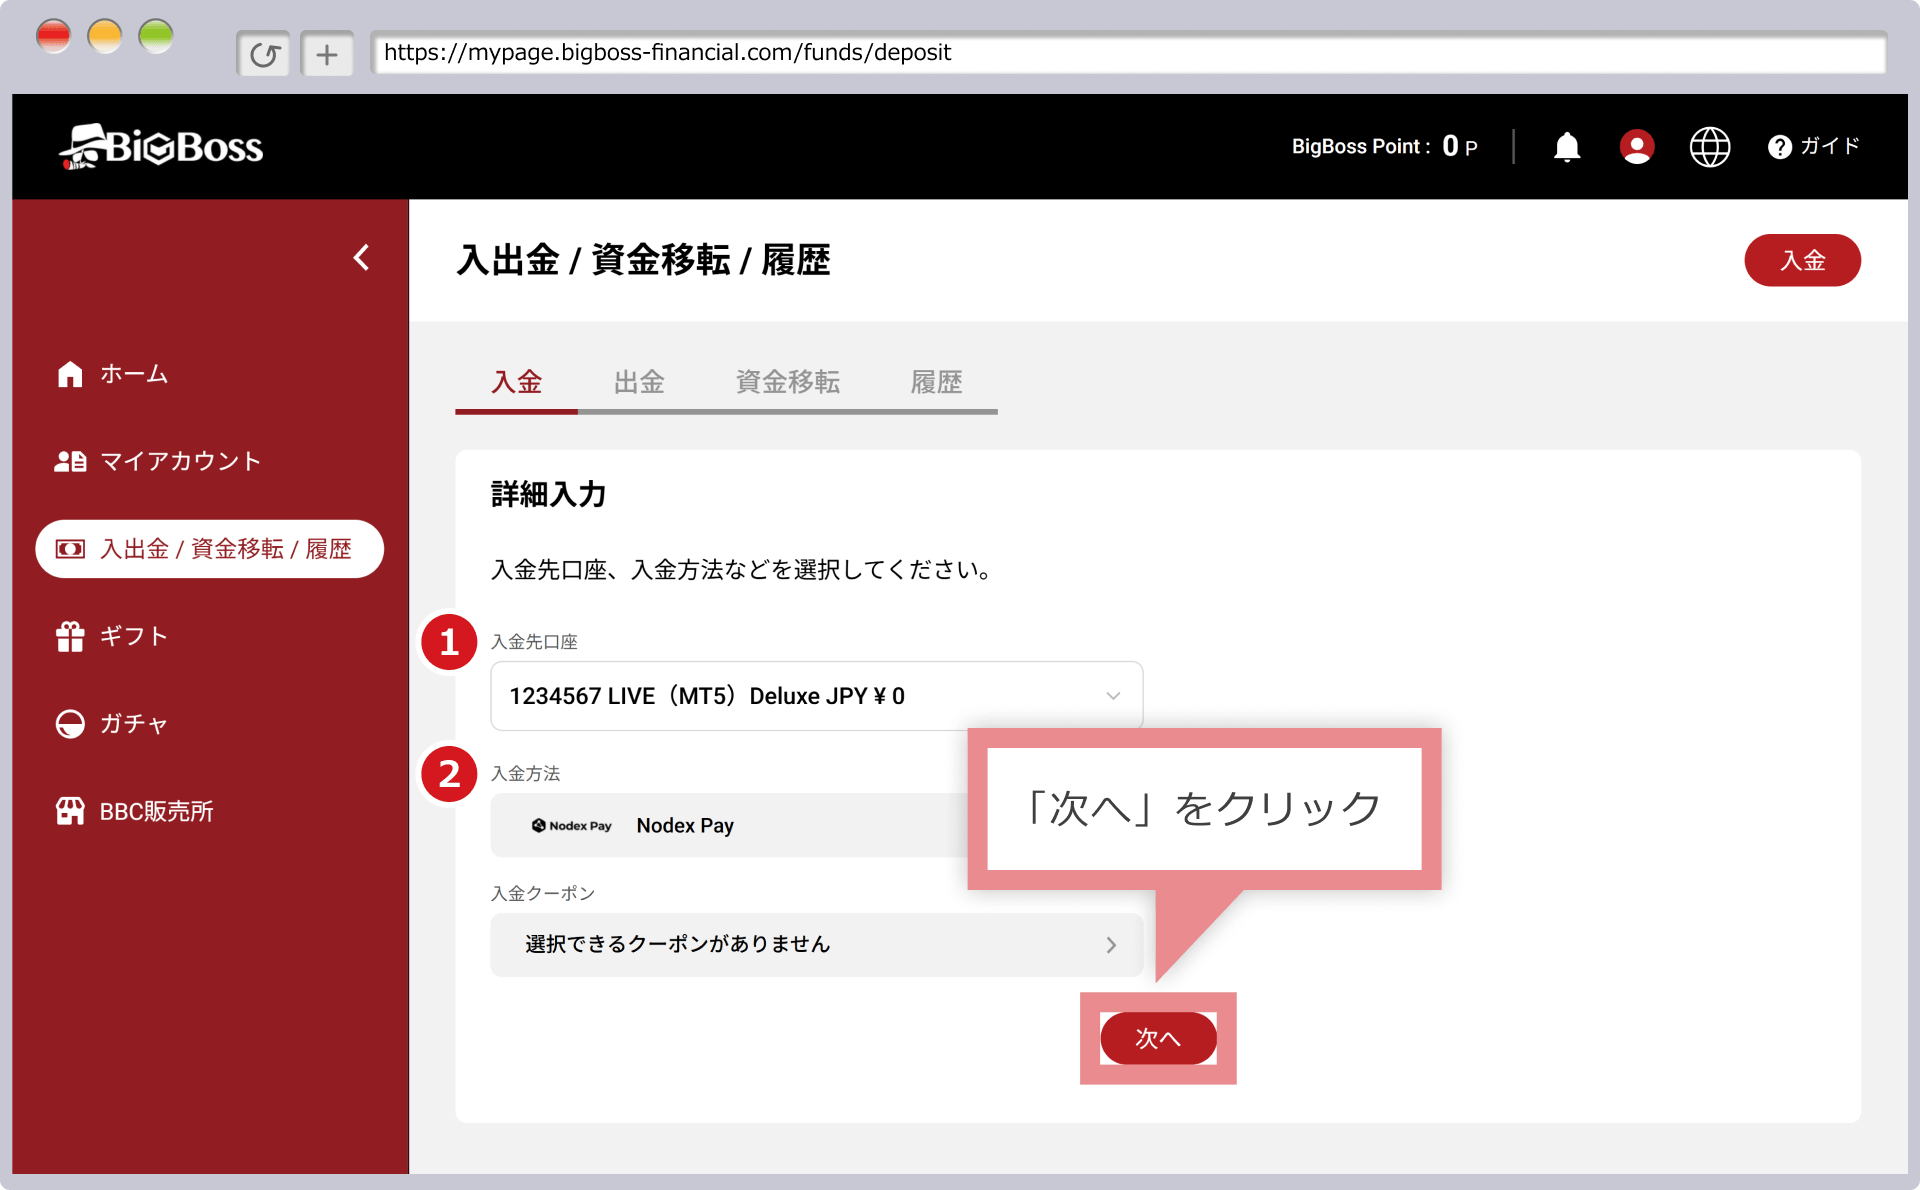Click the BigBoss Point balance text
1920x1190 pixels.
(x=1384, y=147)
